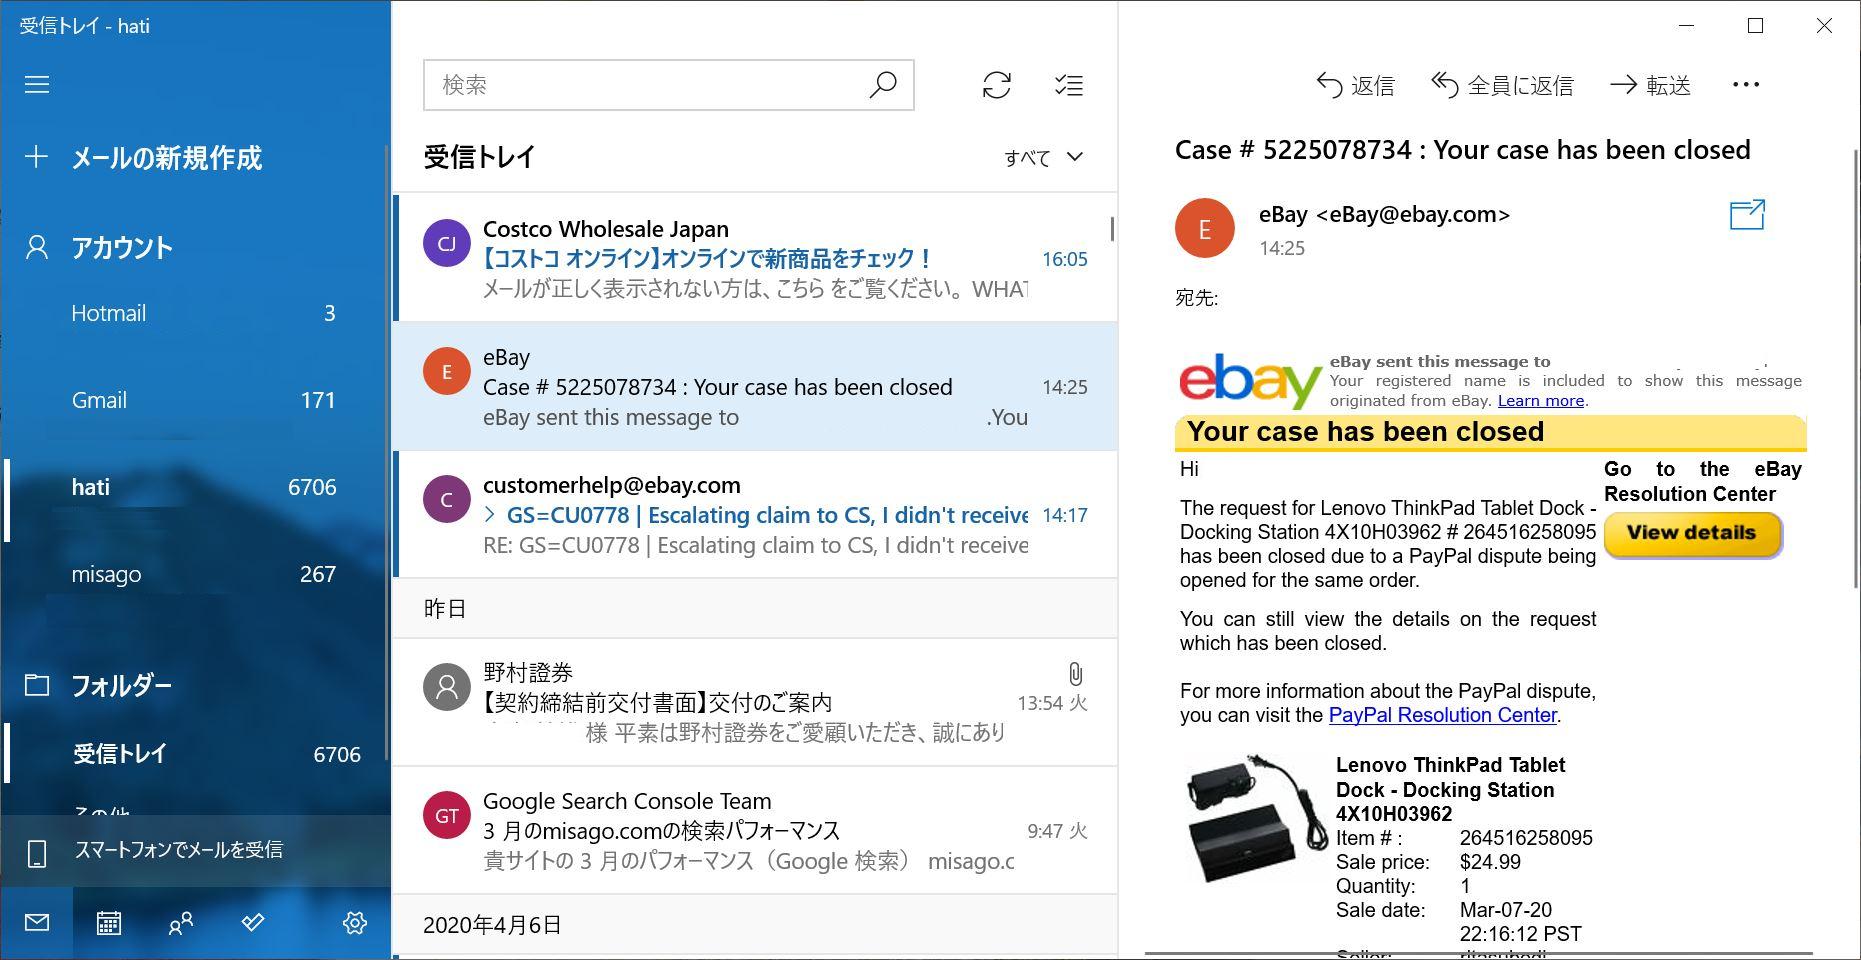The height and width of the screenshot is (960, 1861).
Task: Reply with 返信 button
Action: (1355, 85)
